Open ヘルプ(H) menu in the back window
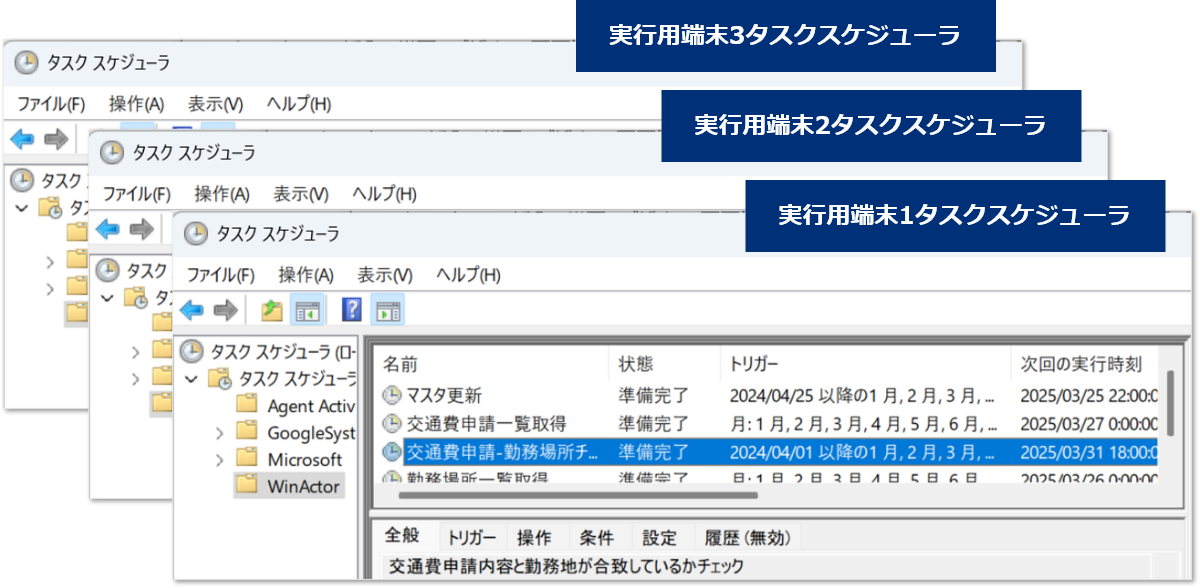The image size is (1200, 588). pos(298,103)
